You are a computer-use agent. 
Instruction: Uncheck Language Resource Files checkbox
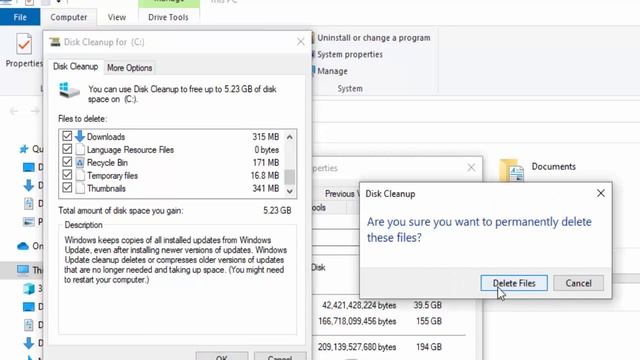pos(67,149)
